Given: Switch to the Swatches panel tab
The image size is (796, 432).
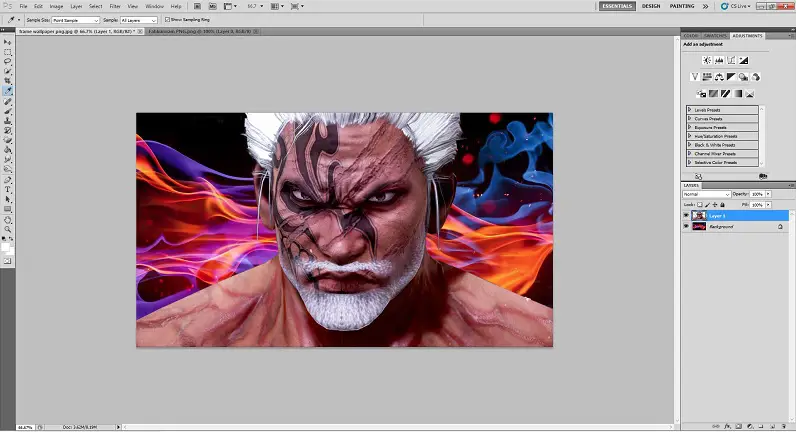Looking at the screenshot, I should point(715,36).
